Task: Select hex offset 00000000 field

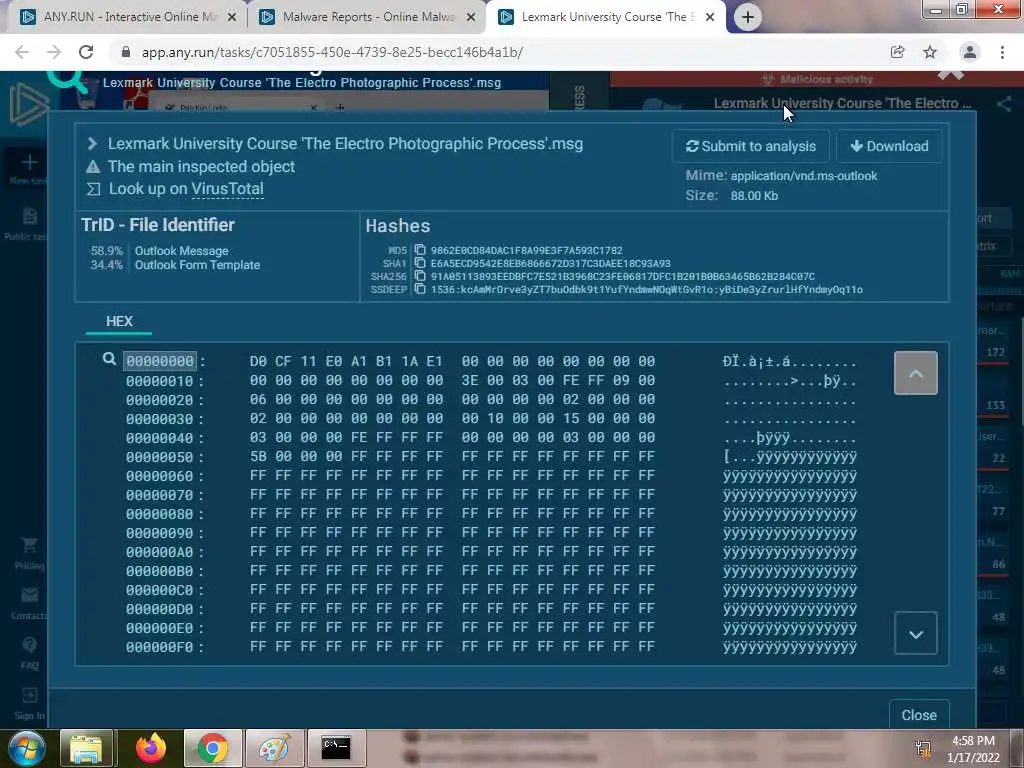Action: 160,361
